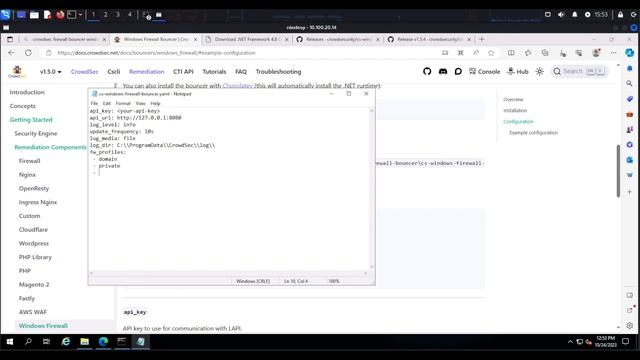Open the v1.5.0 version dropdown
The height and width of the screenshot is (360, 640).
point(51,71)
